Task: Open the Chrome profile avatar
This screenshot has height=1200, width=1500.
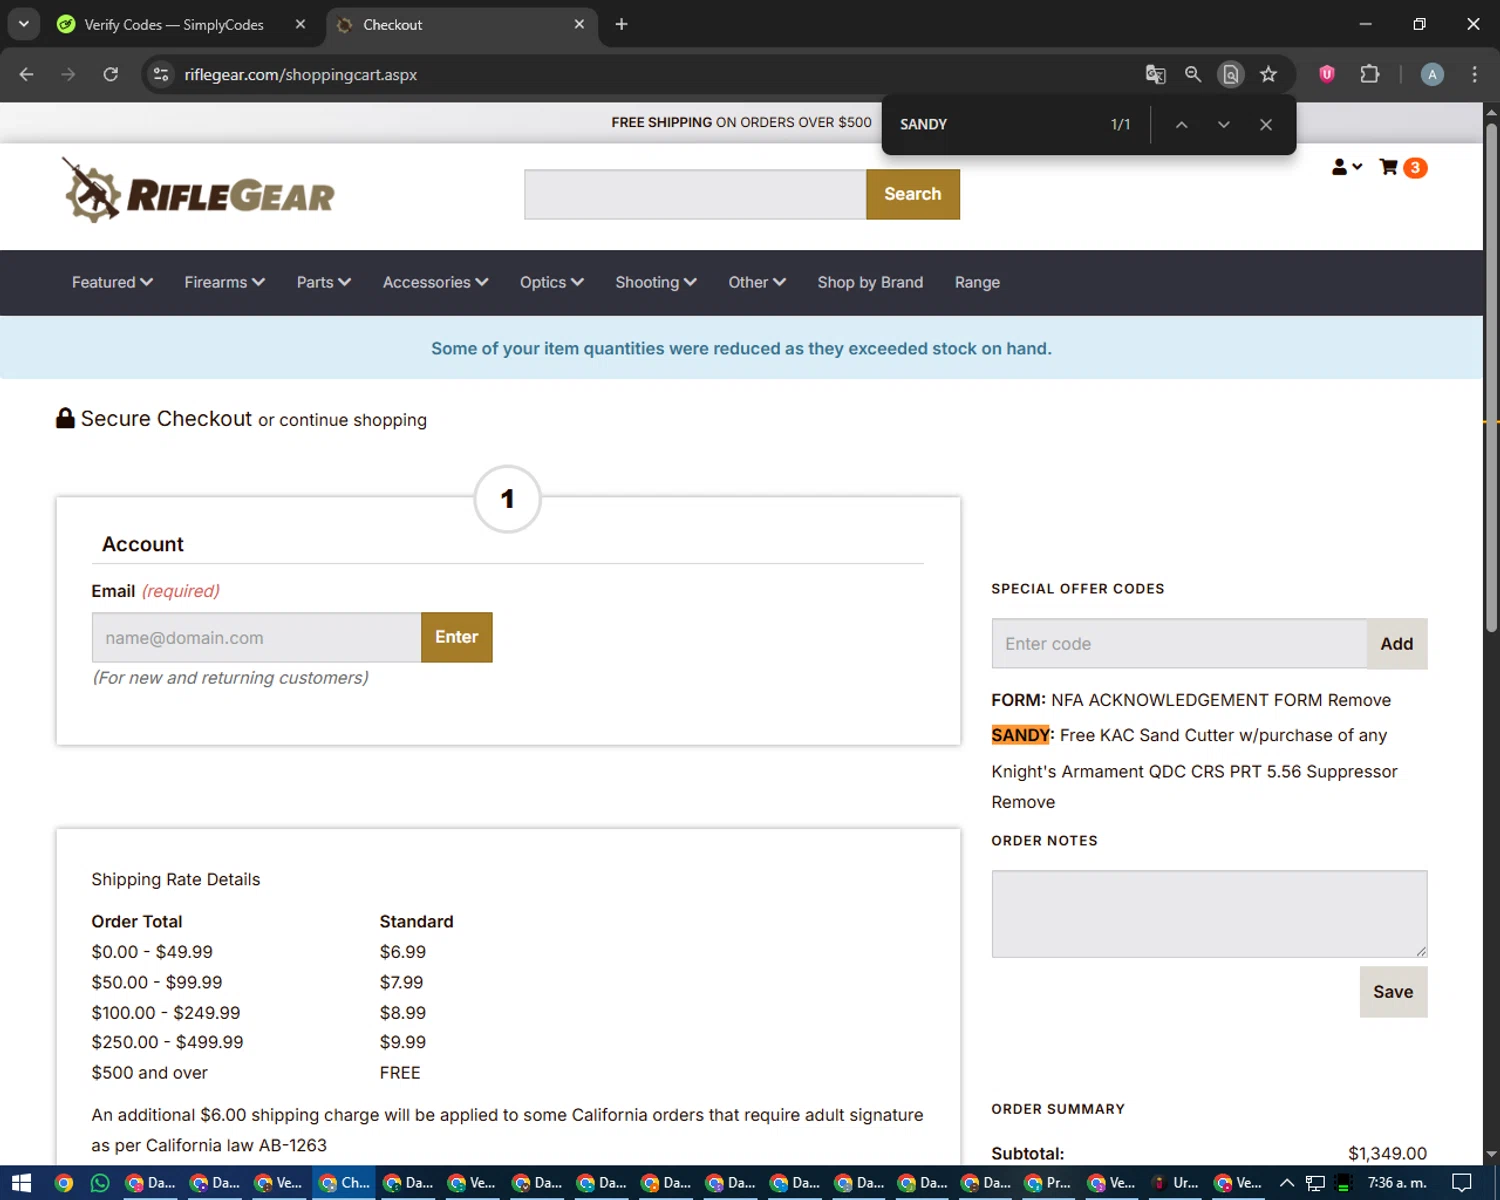Action: 1432,74
